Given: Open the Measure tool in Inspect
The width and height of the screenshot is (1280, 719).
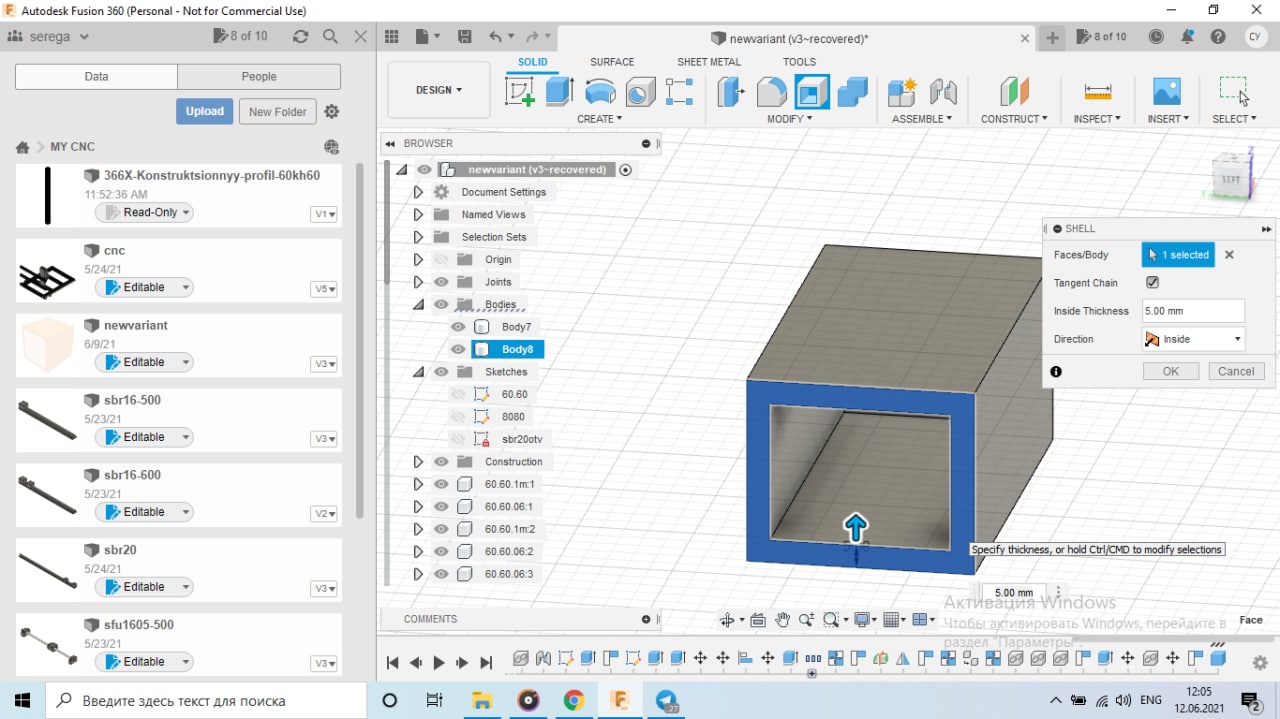Looking at the screenshot, I should click(x=1097, y=92).
